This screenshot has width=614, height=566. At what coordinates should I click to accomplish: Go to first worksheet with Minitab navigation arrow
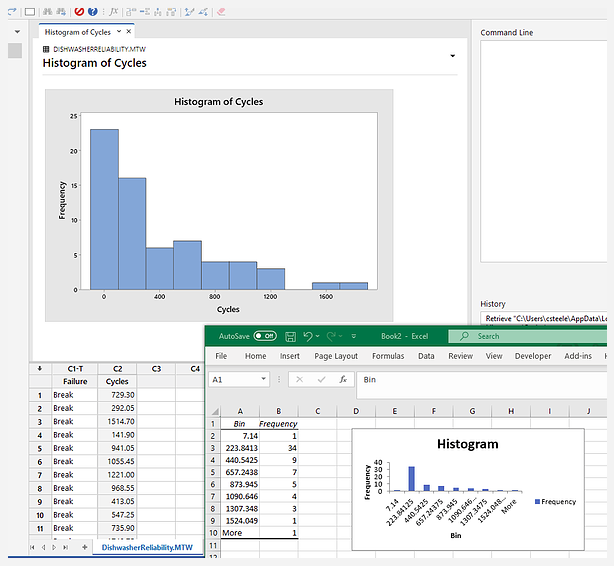click(32, 547)
